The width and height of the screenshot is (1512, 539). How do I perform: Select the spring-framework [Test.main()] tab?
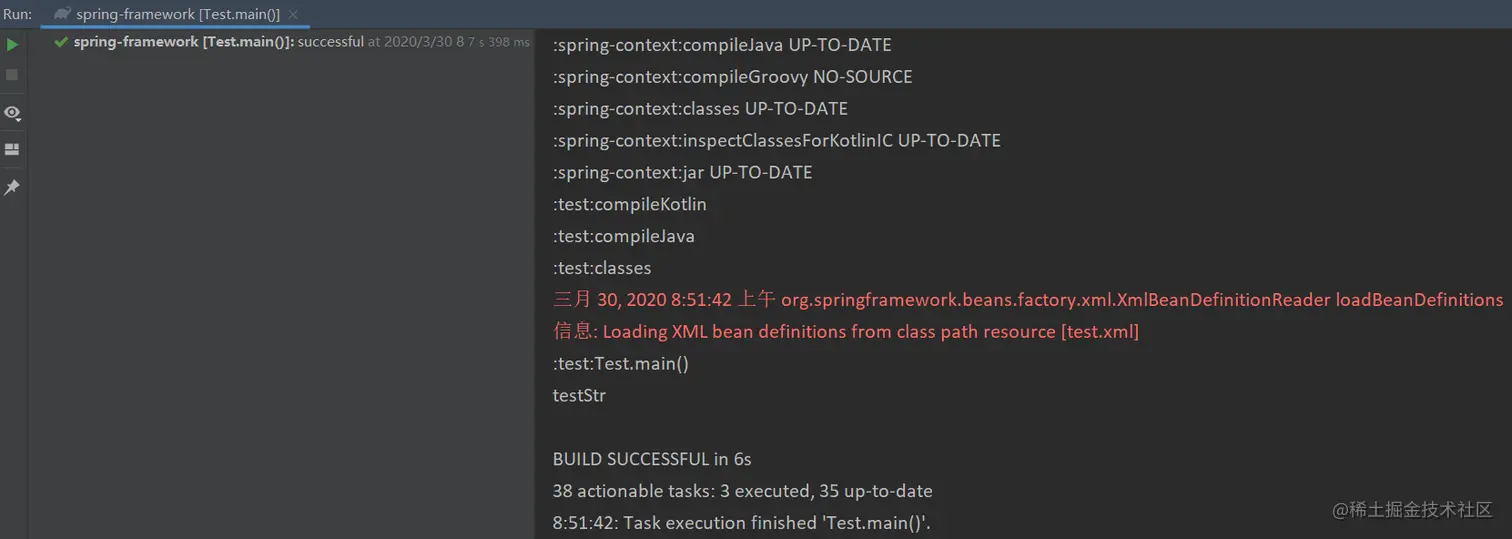(x=176, y=14)
